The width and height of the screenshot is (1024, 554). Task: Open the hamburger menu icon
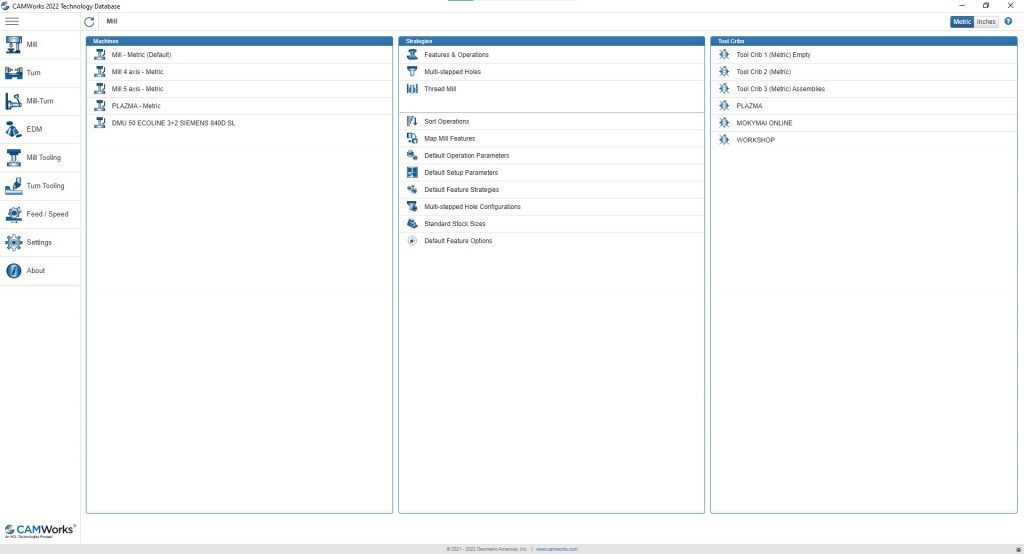[12, 22]
